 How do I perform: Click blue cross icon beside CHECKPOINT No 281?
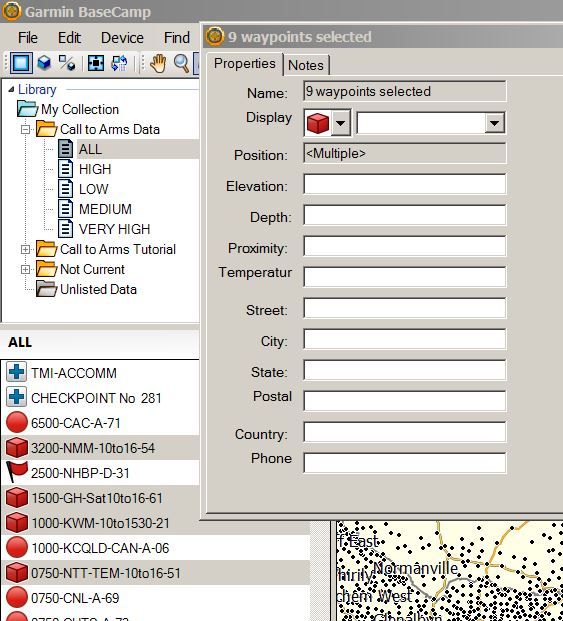(17, 397)
